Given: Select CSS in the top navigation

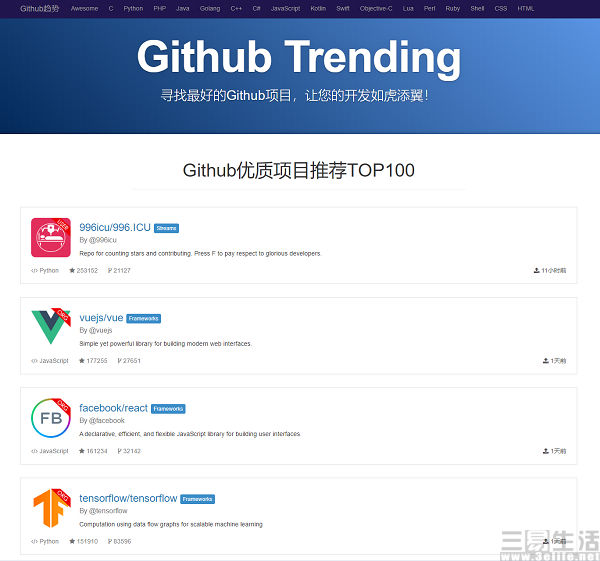Looking at the screenshot, I should pos(501,8).
